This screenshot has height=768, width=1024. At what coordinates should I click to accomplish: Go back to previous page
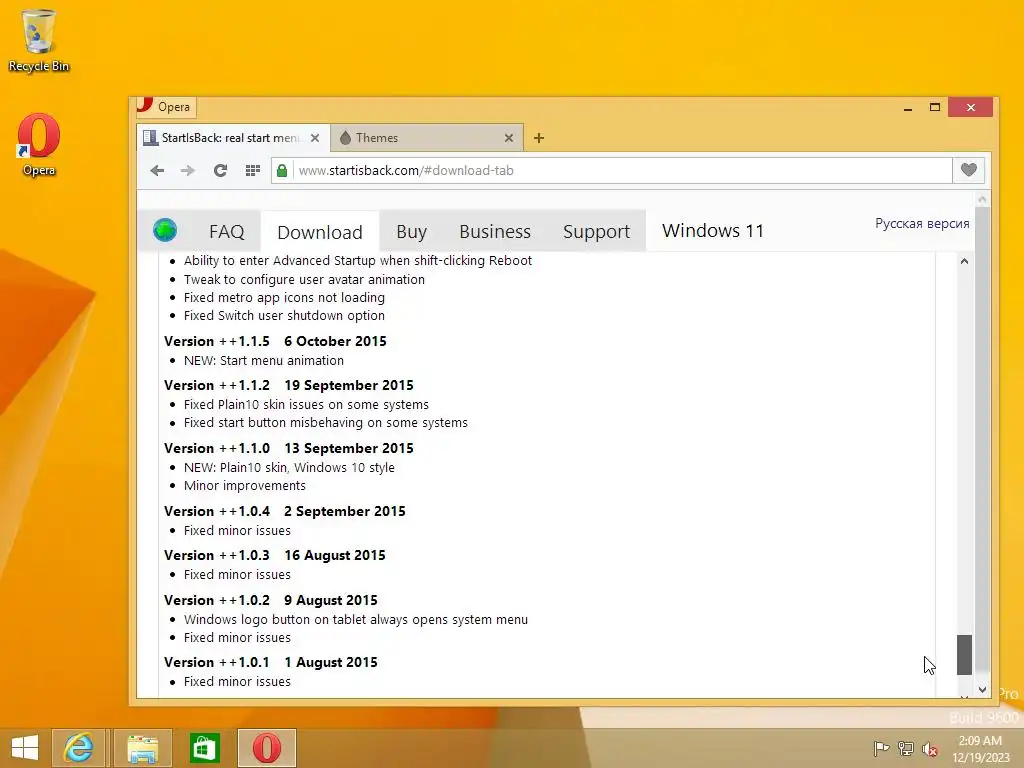point(157,170)
